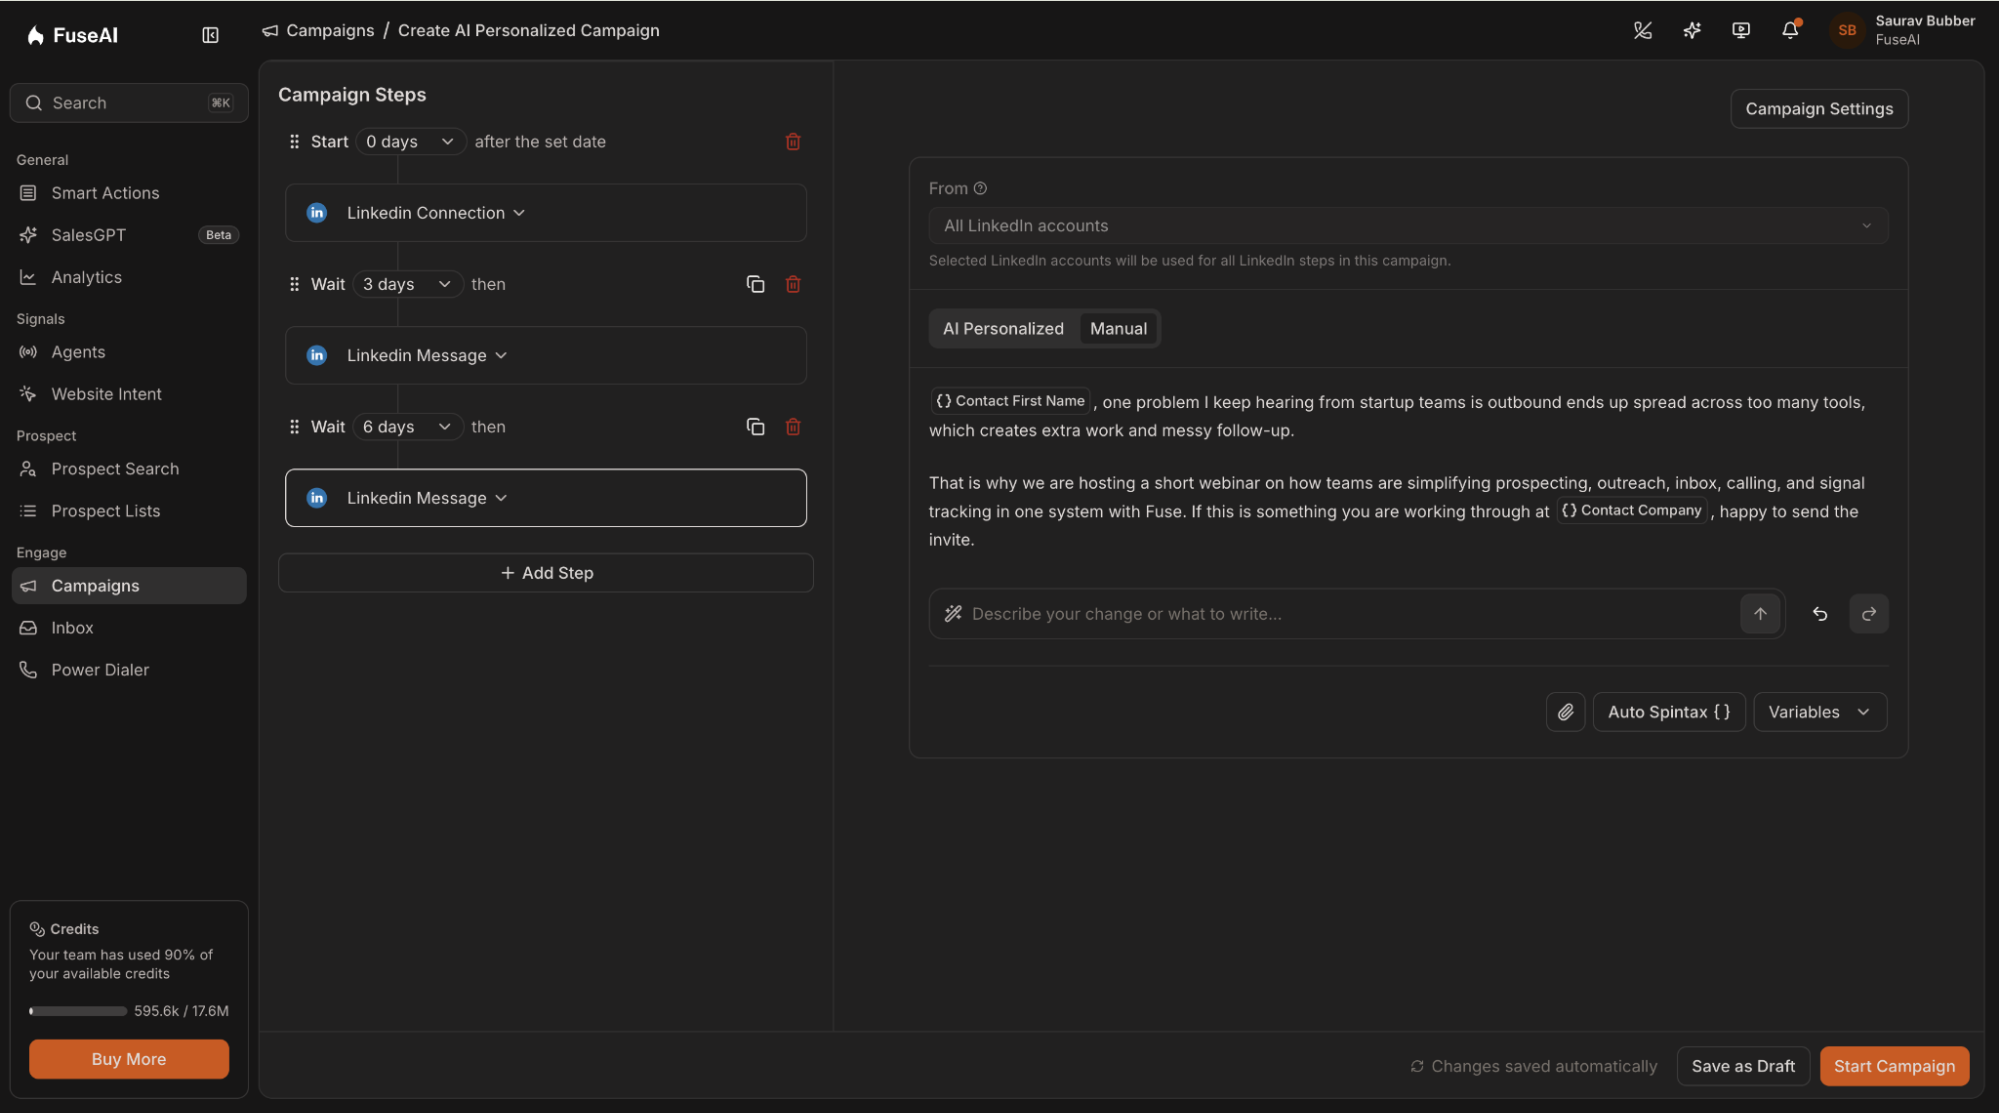Screen dimensions: 1999x1113
Task: Click the "Changes saved automatically" status
Action: click(1534, 1066)
